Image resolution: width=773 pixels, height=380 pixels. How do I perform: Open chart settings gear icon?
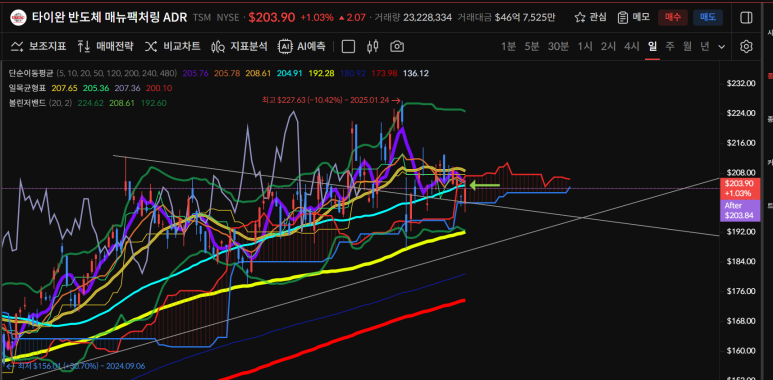tap(746, 47)
